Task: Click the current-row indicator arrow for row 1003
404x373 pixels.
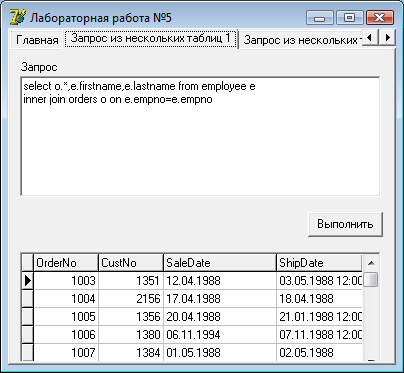Action: 28,281
